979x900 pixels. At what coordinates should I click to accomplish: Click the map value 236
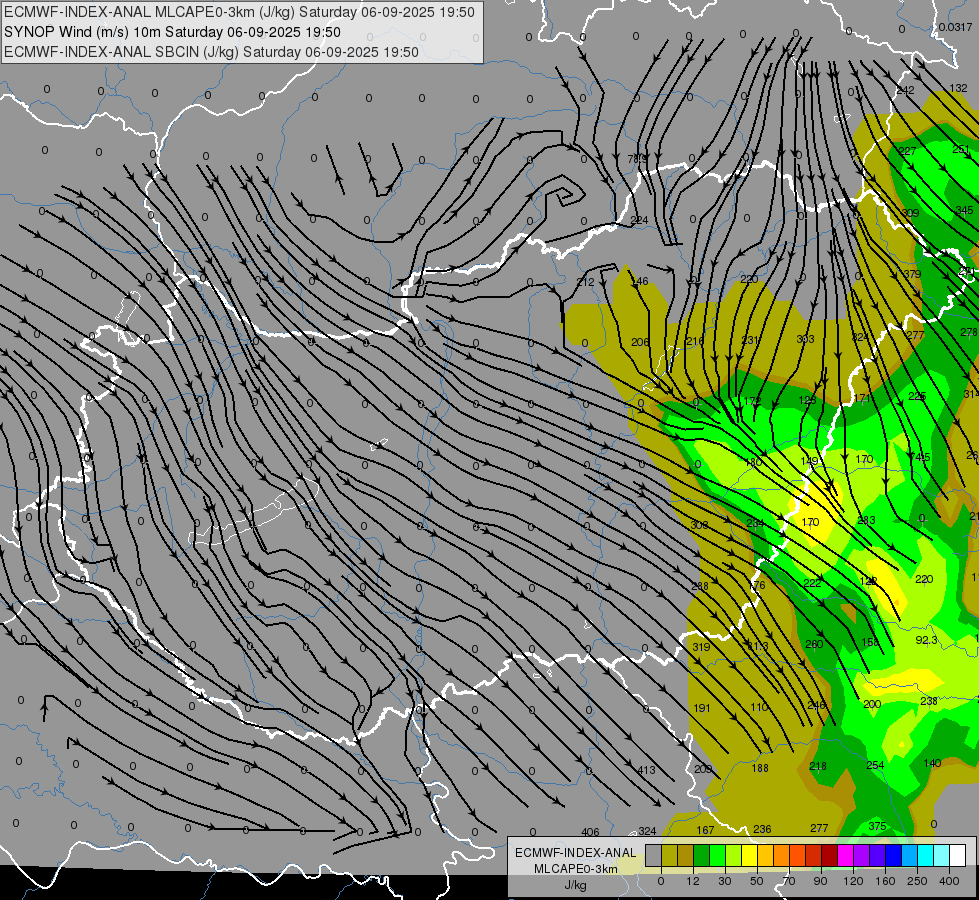(762, 829)
